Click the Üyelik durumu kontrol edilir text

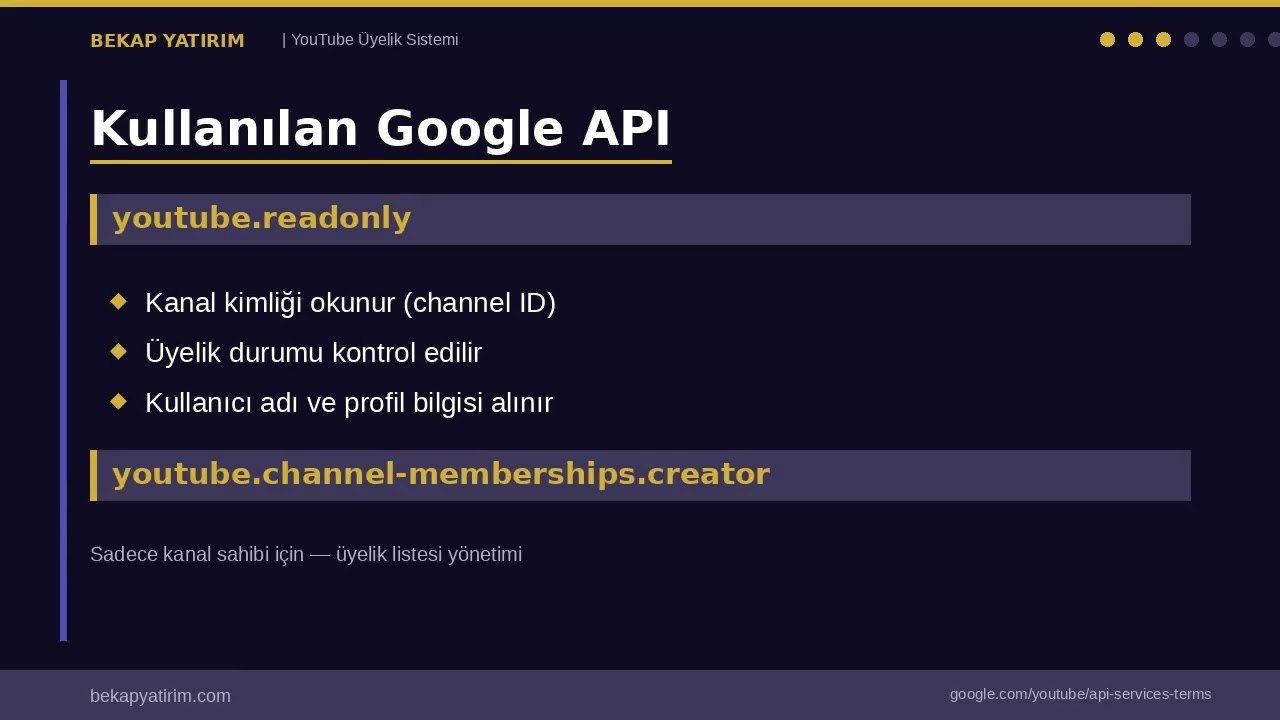[x=313, y=353]
